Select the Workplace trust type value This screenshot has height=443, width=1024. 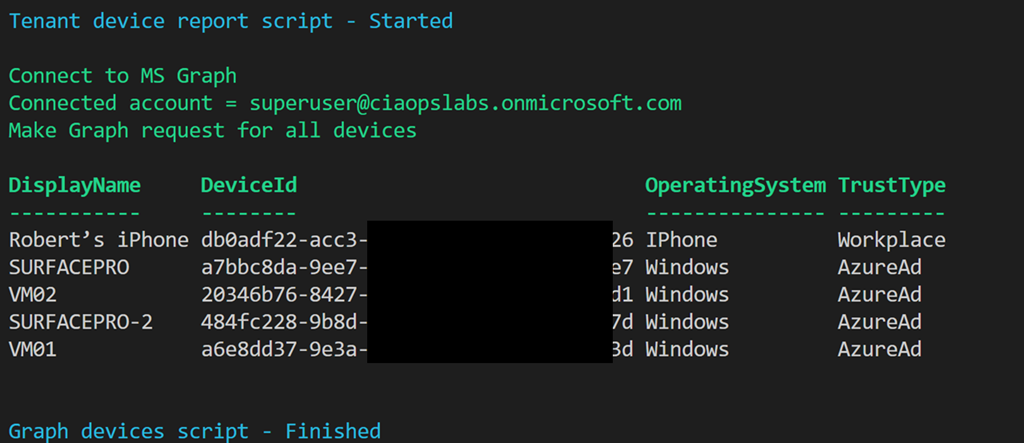[x=891, y=240]
